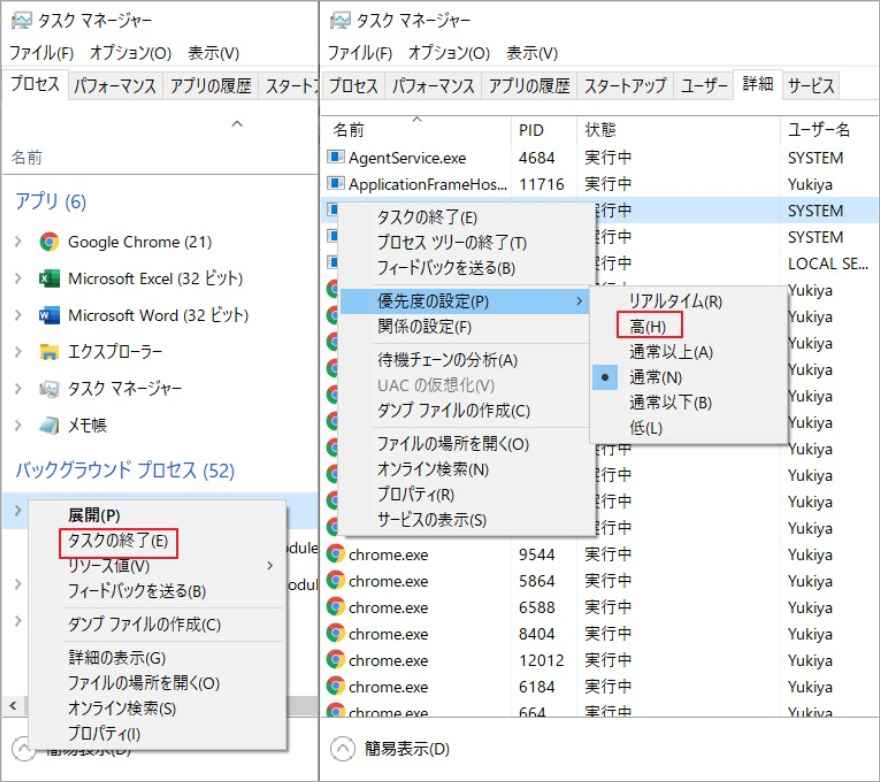880x782 pixels.
Task: Click the left scroll arrow of the horizontal scrollbar
Action: point(13,706)
